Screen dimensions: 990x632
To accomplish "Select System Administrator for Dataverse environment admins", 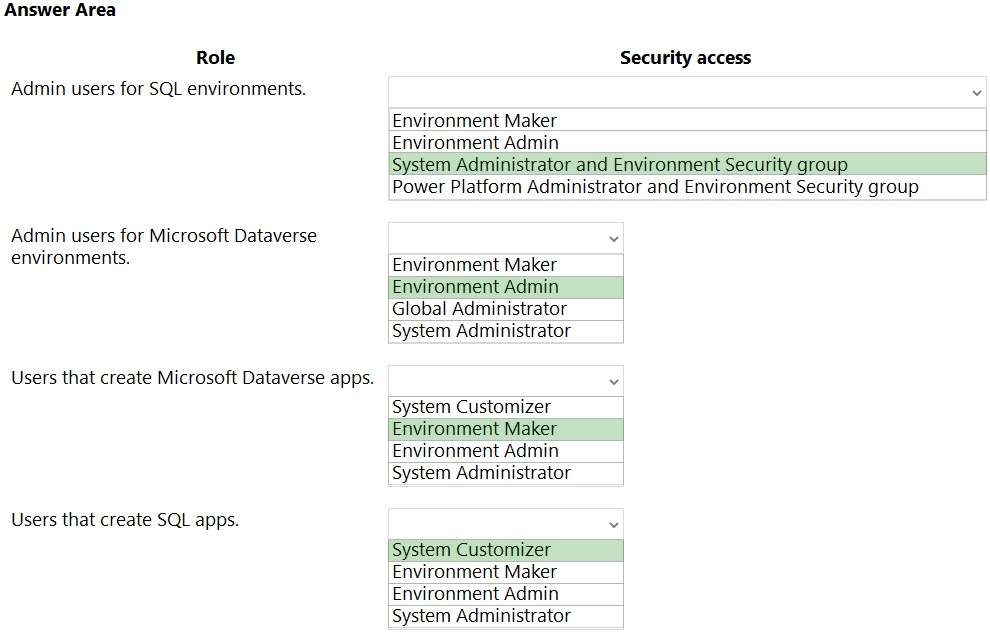I will pos(506,331).
